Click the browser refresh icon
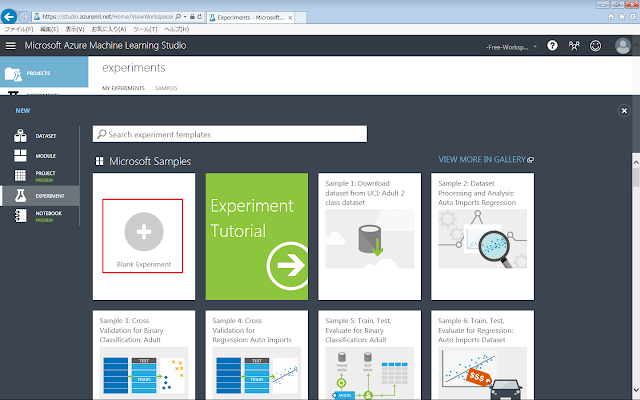 (200, 17)
